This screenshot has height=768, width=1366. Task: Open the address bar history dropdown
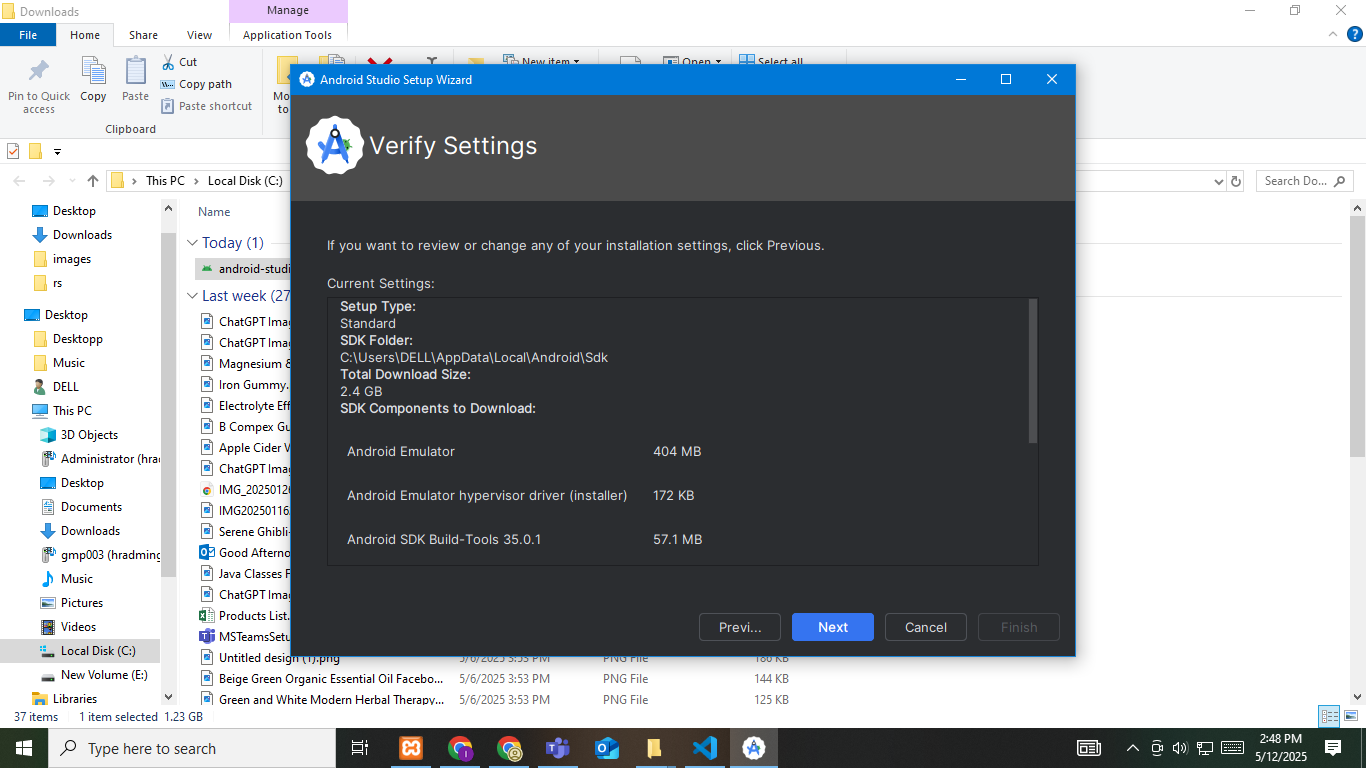click(1218, 182)
